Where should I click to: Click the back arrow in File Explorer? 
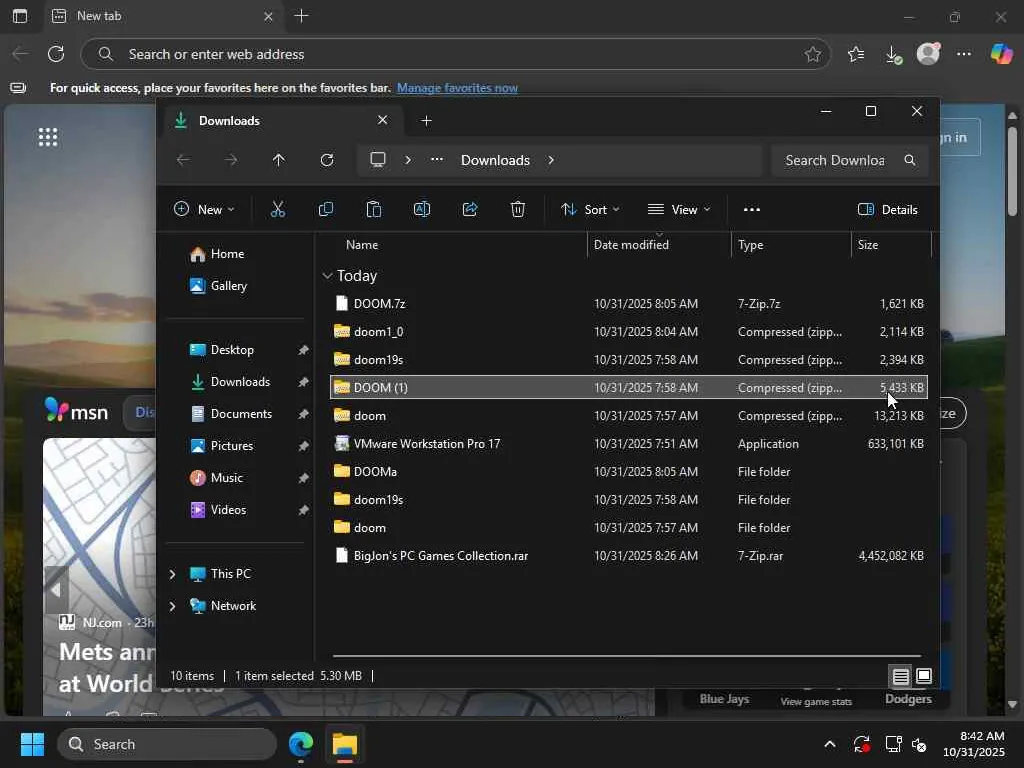click(x=183, y=160)
